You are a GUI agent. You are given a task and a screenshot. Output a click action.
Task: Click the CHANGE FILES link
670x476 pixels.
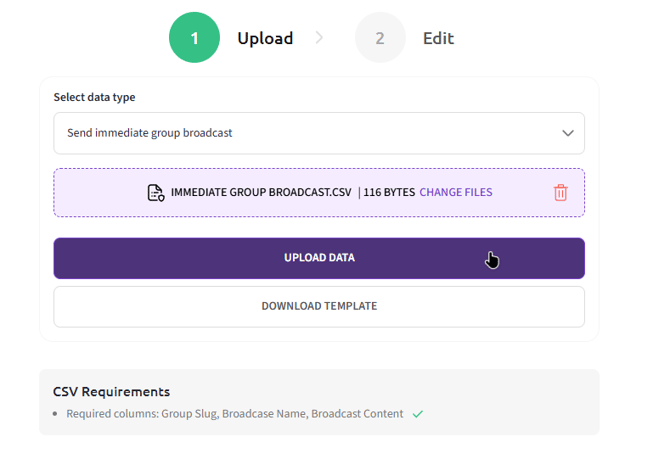tap(455, 192)
